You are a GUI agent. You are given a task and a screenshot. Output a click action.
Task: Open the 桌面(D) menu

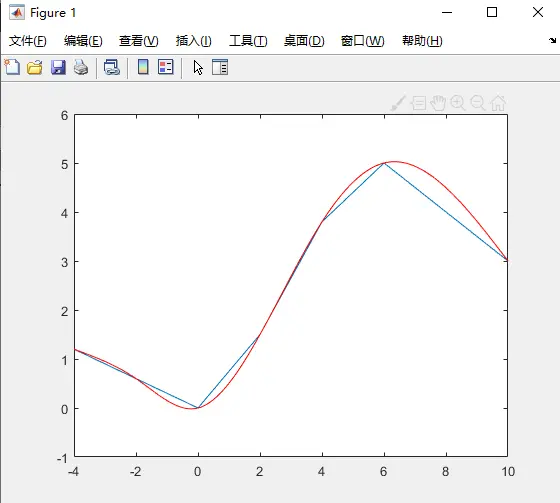point(304,41)
